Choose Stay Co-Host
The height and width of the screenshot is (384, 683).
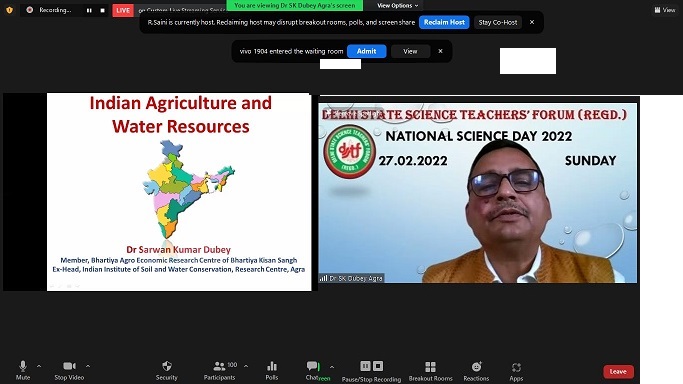[498, 22]
